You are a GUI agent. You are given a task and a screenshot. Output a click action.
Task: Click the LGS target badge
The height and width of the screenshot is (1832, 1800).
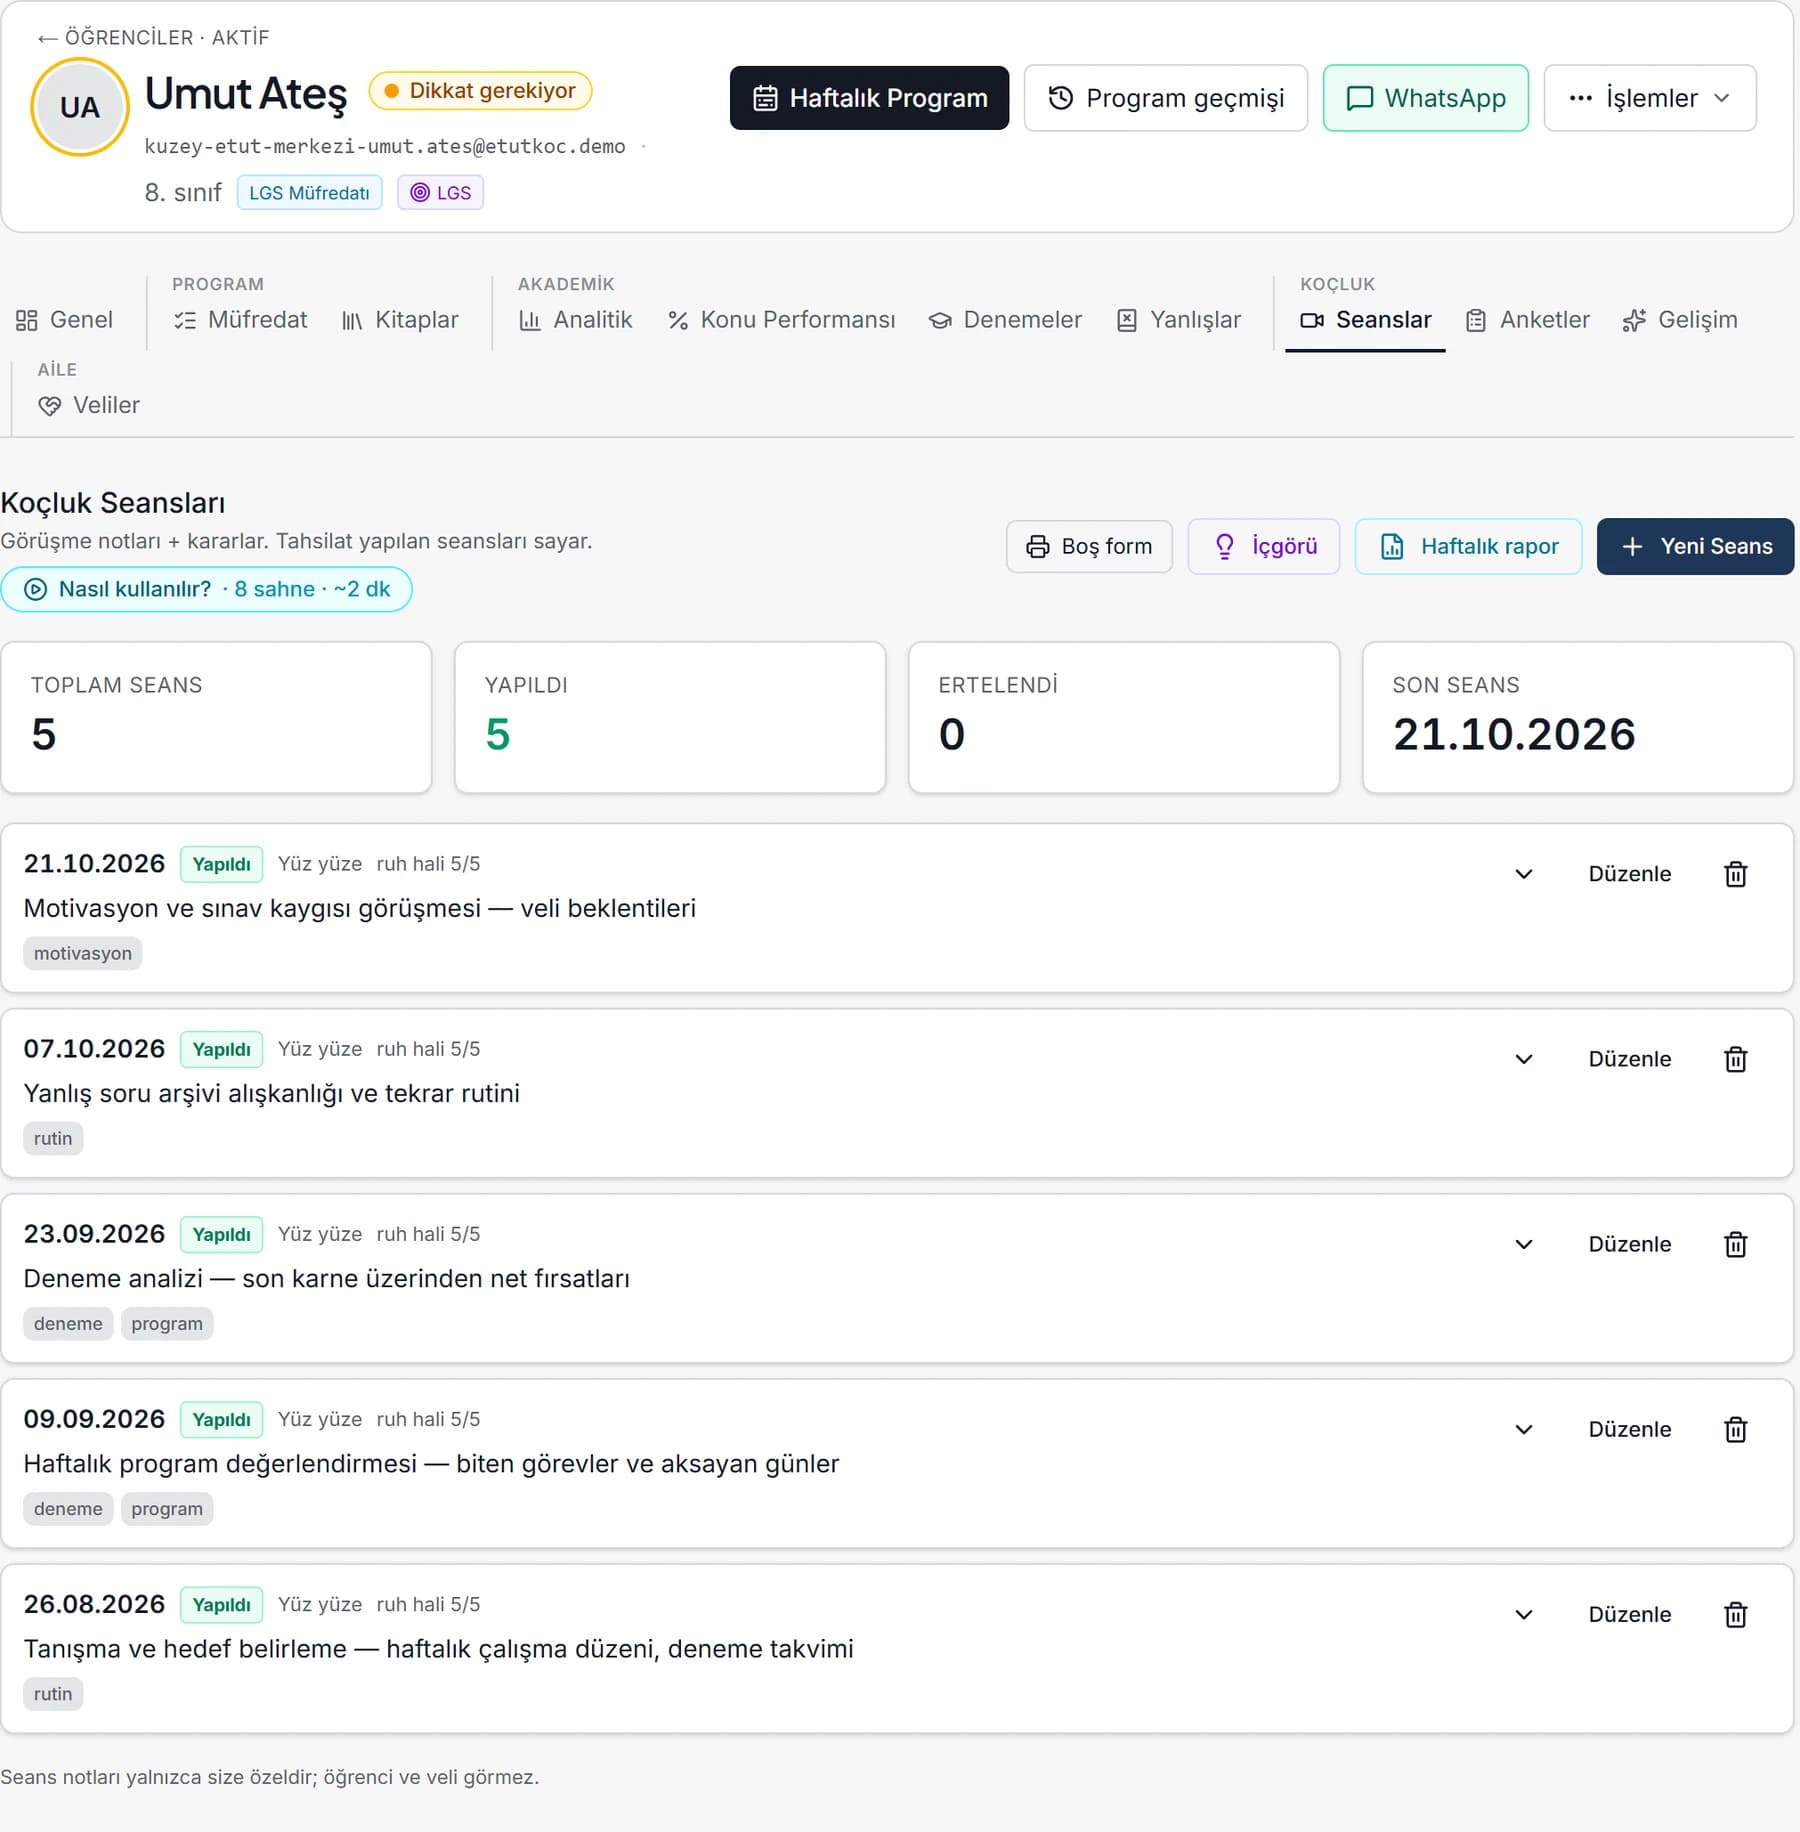pyautogui.click(x=440, y=193)
